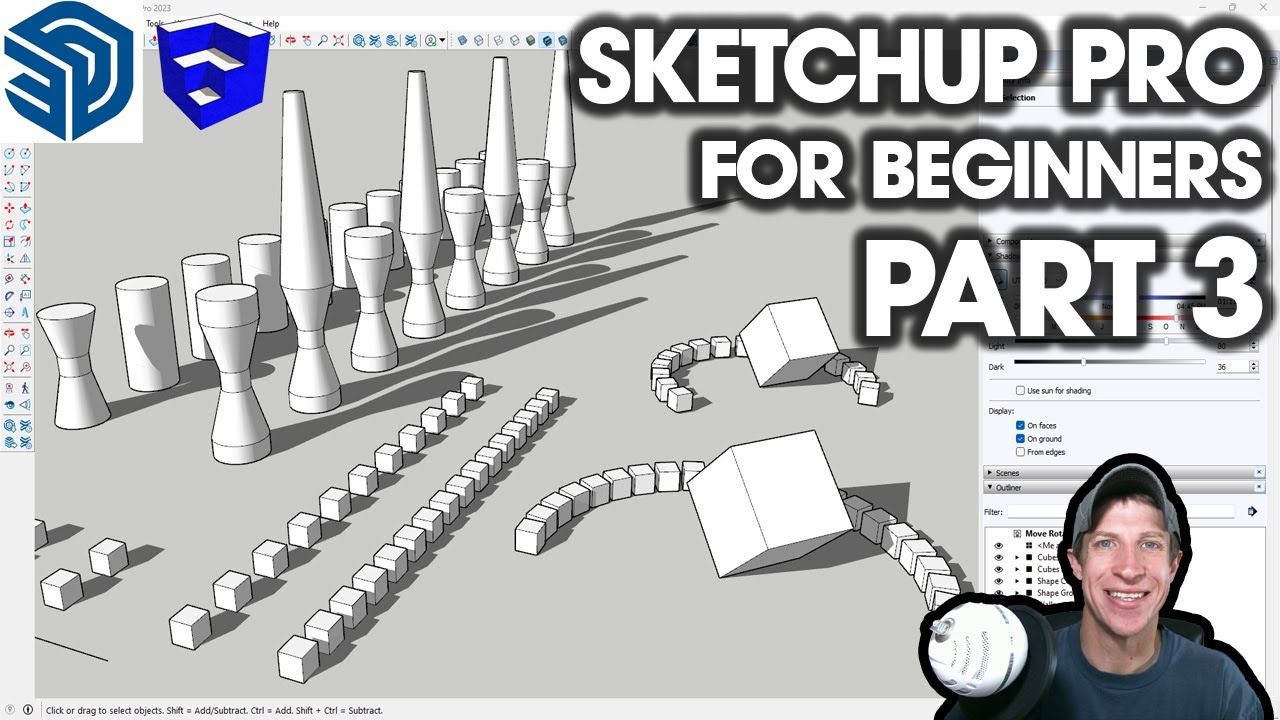Viewport: 1280px width, 720px height.
Task: Click the user account icon in top toolbar
Action: [x=430, y=40]
